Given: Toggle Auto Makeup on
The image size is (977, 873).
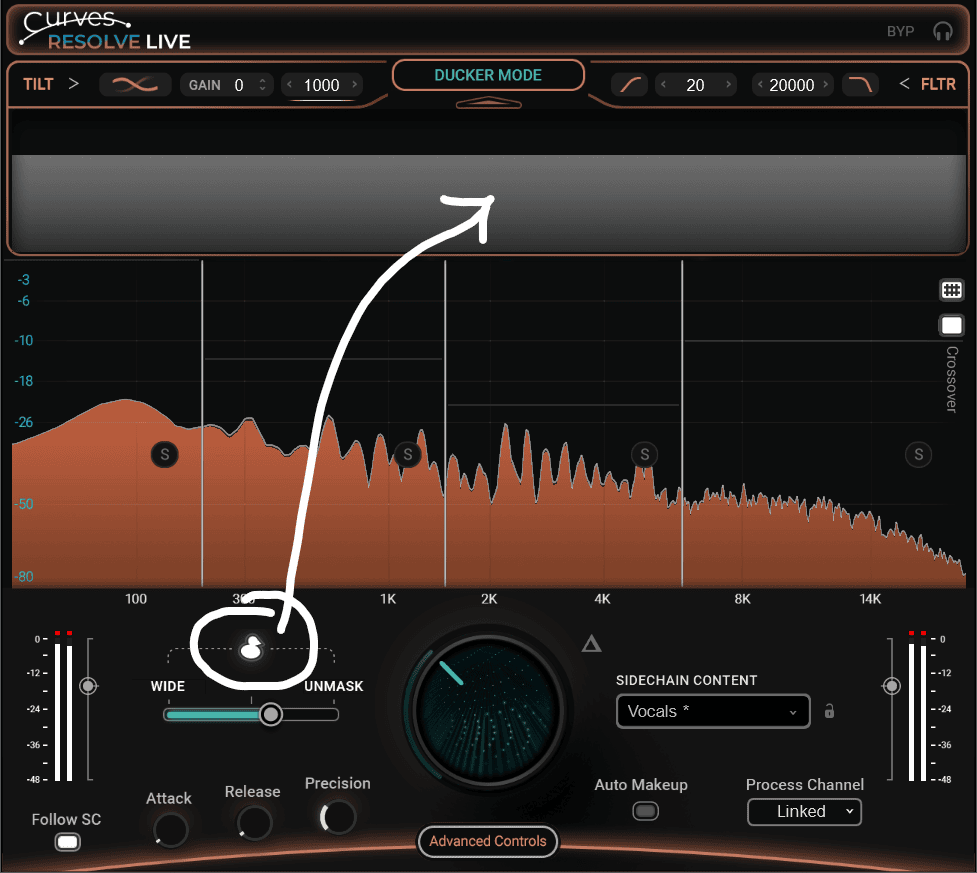Looking at the screenshot, I should click(646, 811).
